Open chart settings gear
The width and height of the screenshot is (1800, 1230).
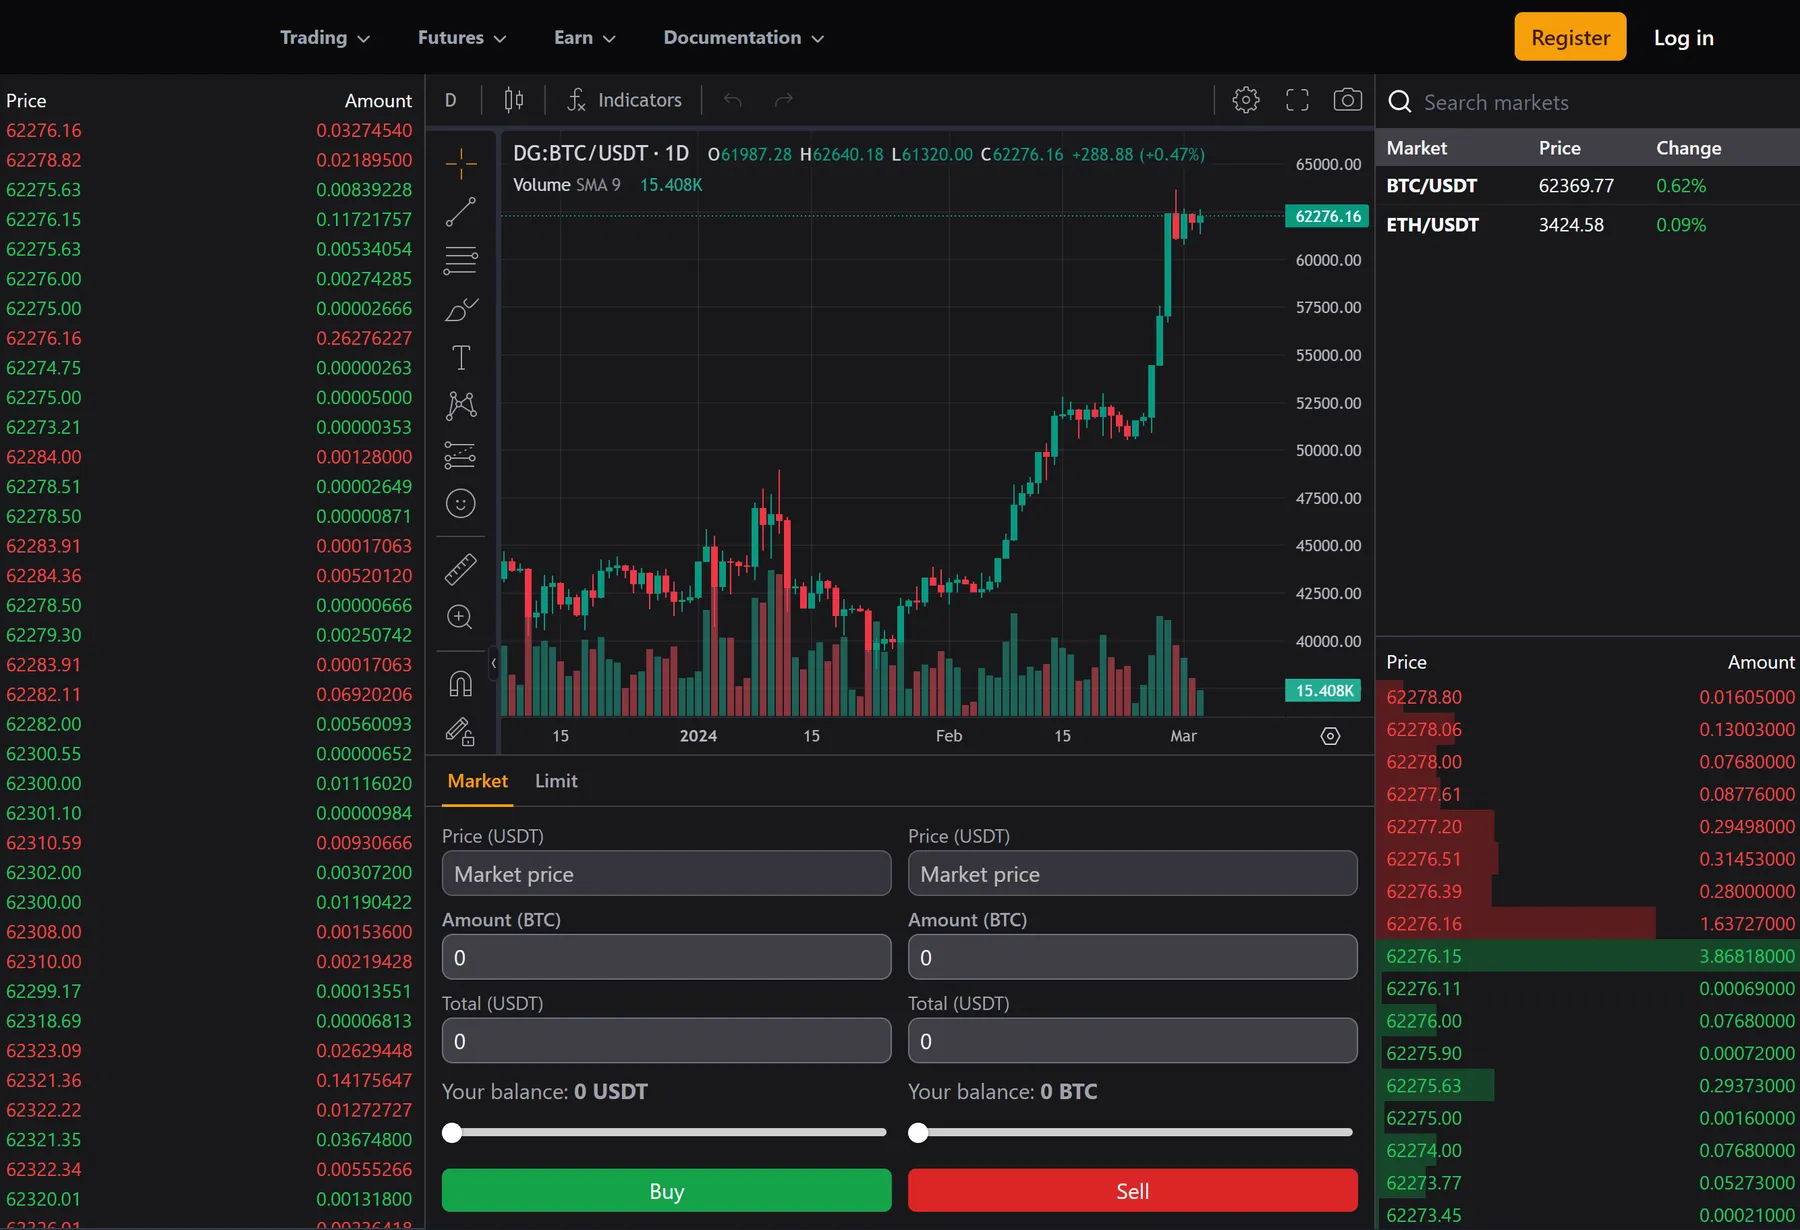[x=1246, y=100]
